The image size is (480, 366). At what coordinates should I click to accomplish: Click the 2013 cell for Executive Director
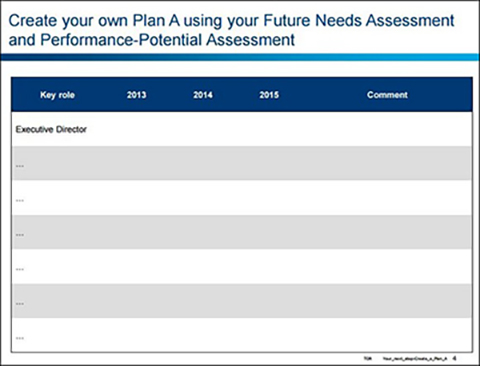136,129
